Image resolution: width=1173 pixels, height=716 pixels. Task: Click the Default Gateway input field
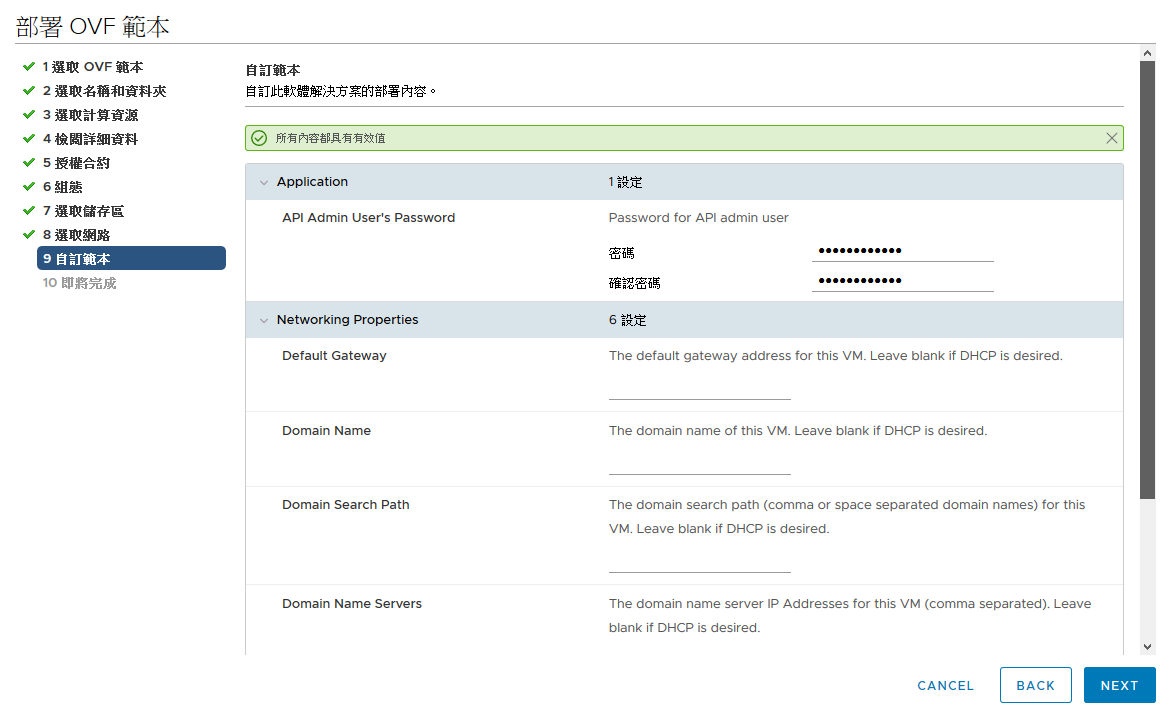[699, 389]
